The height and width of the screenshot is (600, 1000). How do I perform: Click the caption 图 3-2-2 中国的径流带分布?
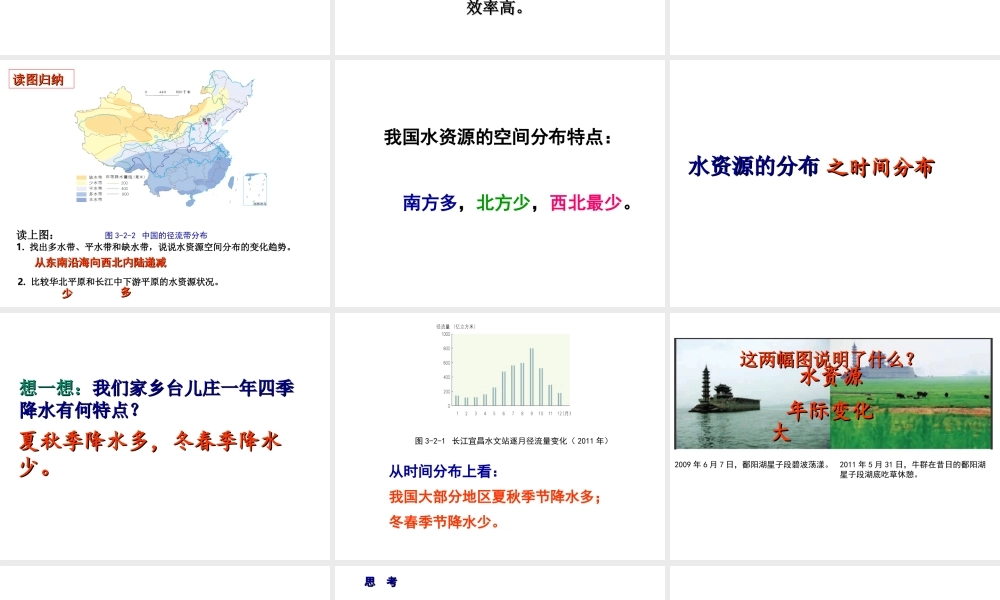156,235
